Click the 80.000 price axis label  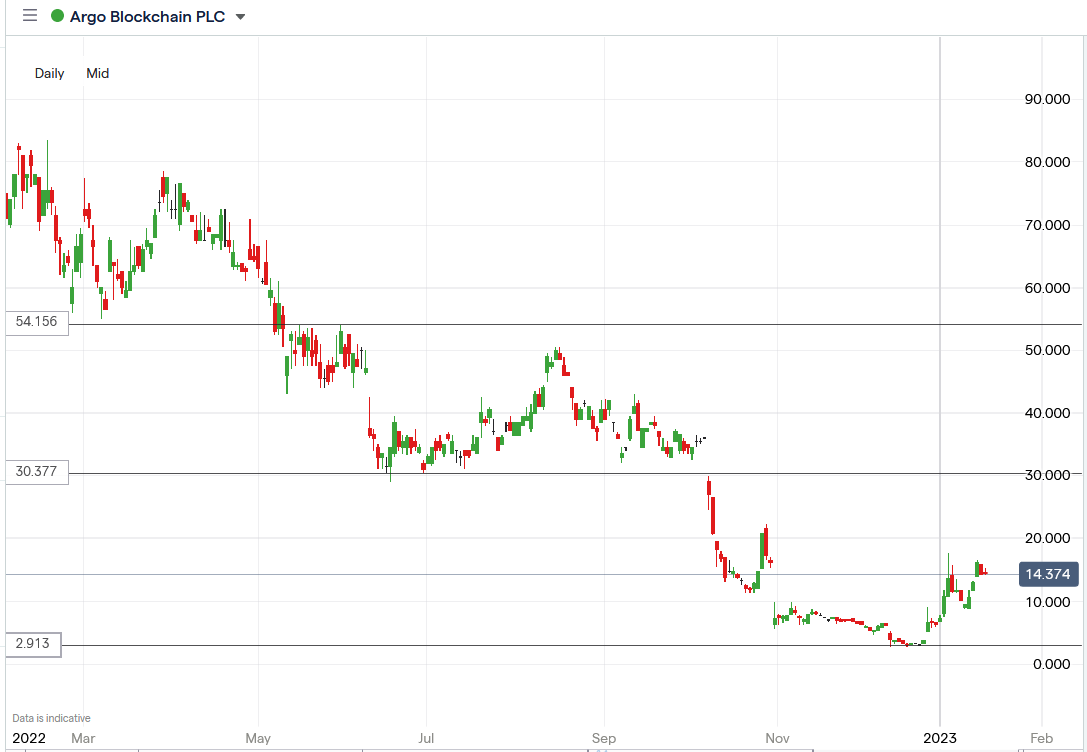(1047, 162)
